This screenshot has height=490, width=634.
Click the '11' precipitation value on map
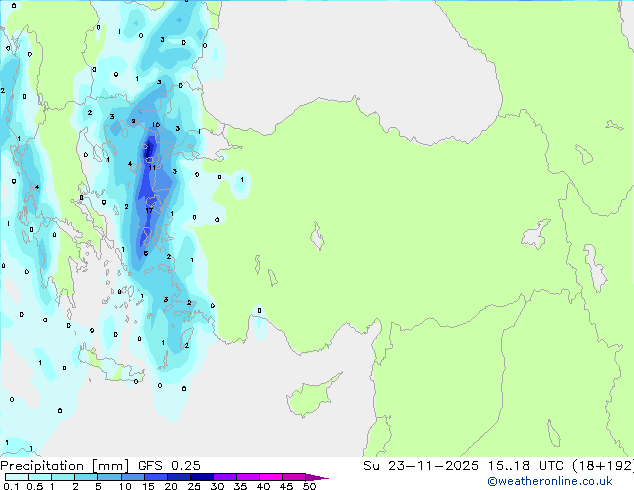pyautogui.click(x=152, y=167)
